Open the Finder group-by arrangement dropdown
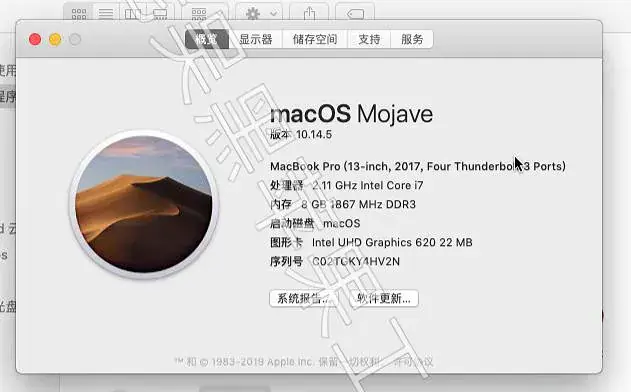The height and width of the screenshot is (392, 631). [x=204, y=14]
